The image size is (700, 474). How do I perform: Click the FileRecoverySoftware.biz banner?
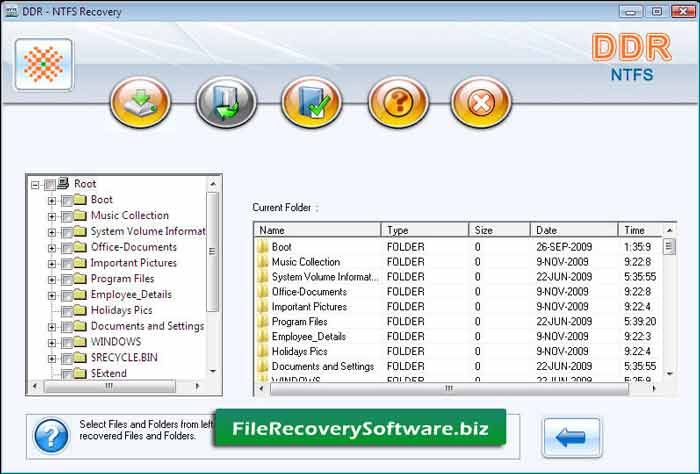(x=360, y=428)
